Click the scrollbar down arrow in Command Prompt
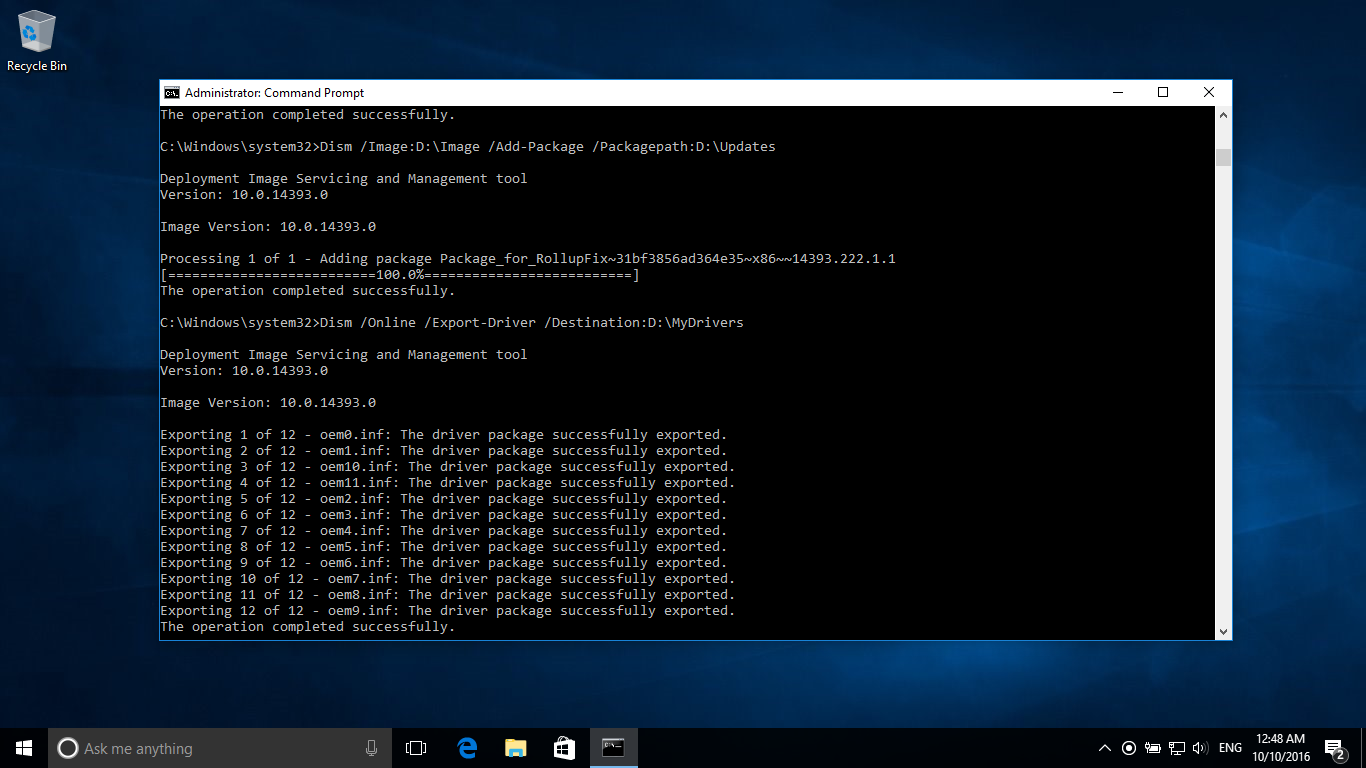Screen dimensions: 1366x768 [1223, 631]
